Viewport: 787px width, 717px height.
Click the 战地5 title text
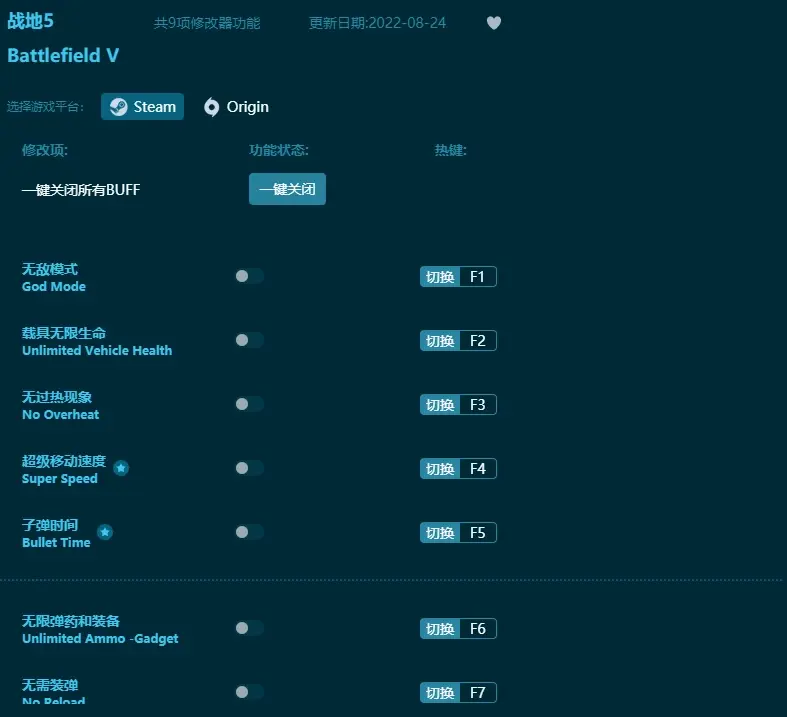pyautogui.click(x=31, y=21)
